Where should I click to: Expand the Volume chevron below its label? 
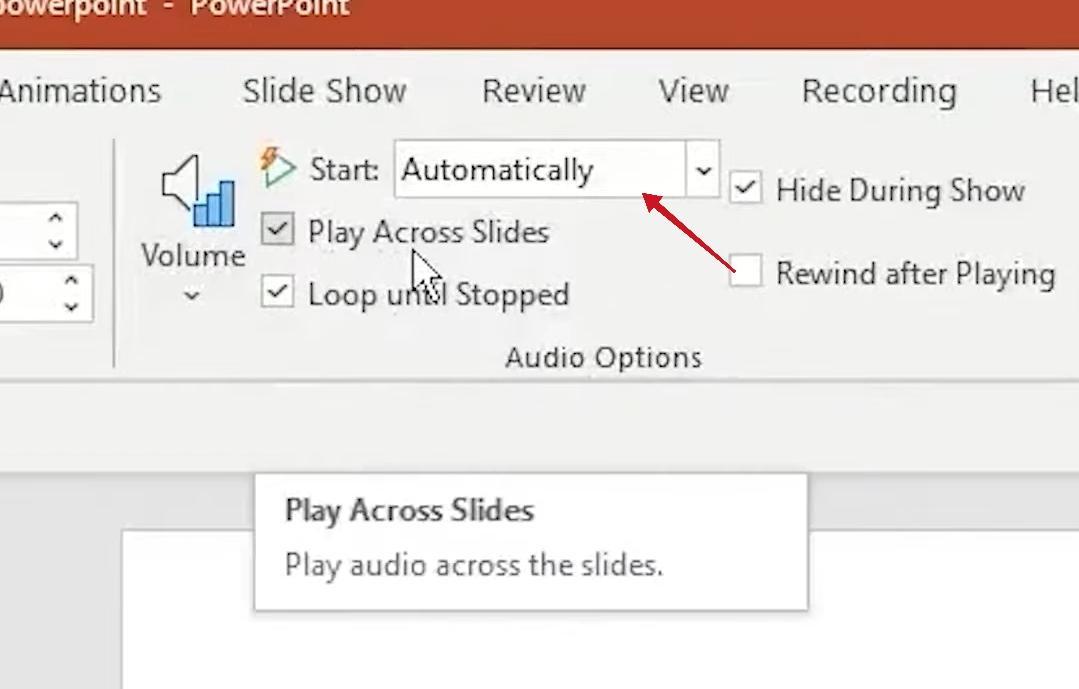pyautogui.click(x=192, y=296)
